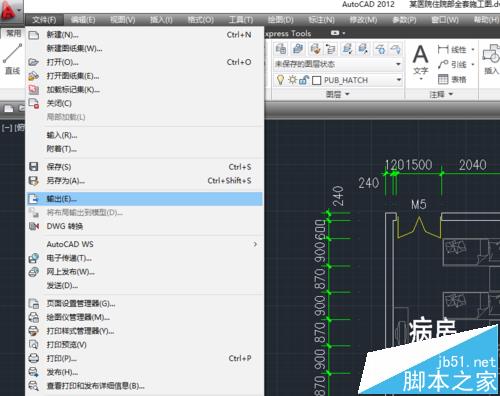This screenshot has height=396, width=500.
Task: Choose 打印样式管理器(Y)... menu entry
Action: coord(144,331)
